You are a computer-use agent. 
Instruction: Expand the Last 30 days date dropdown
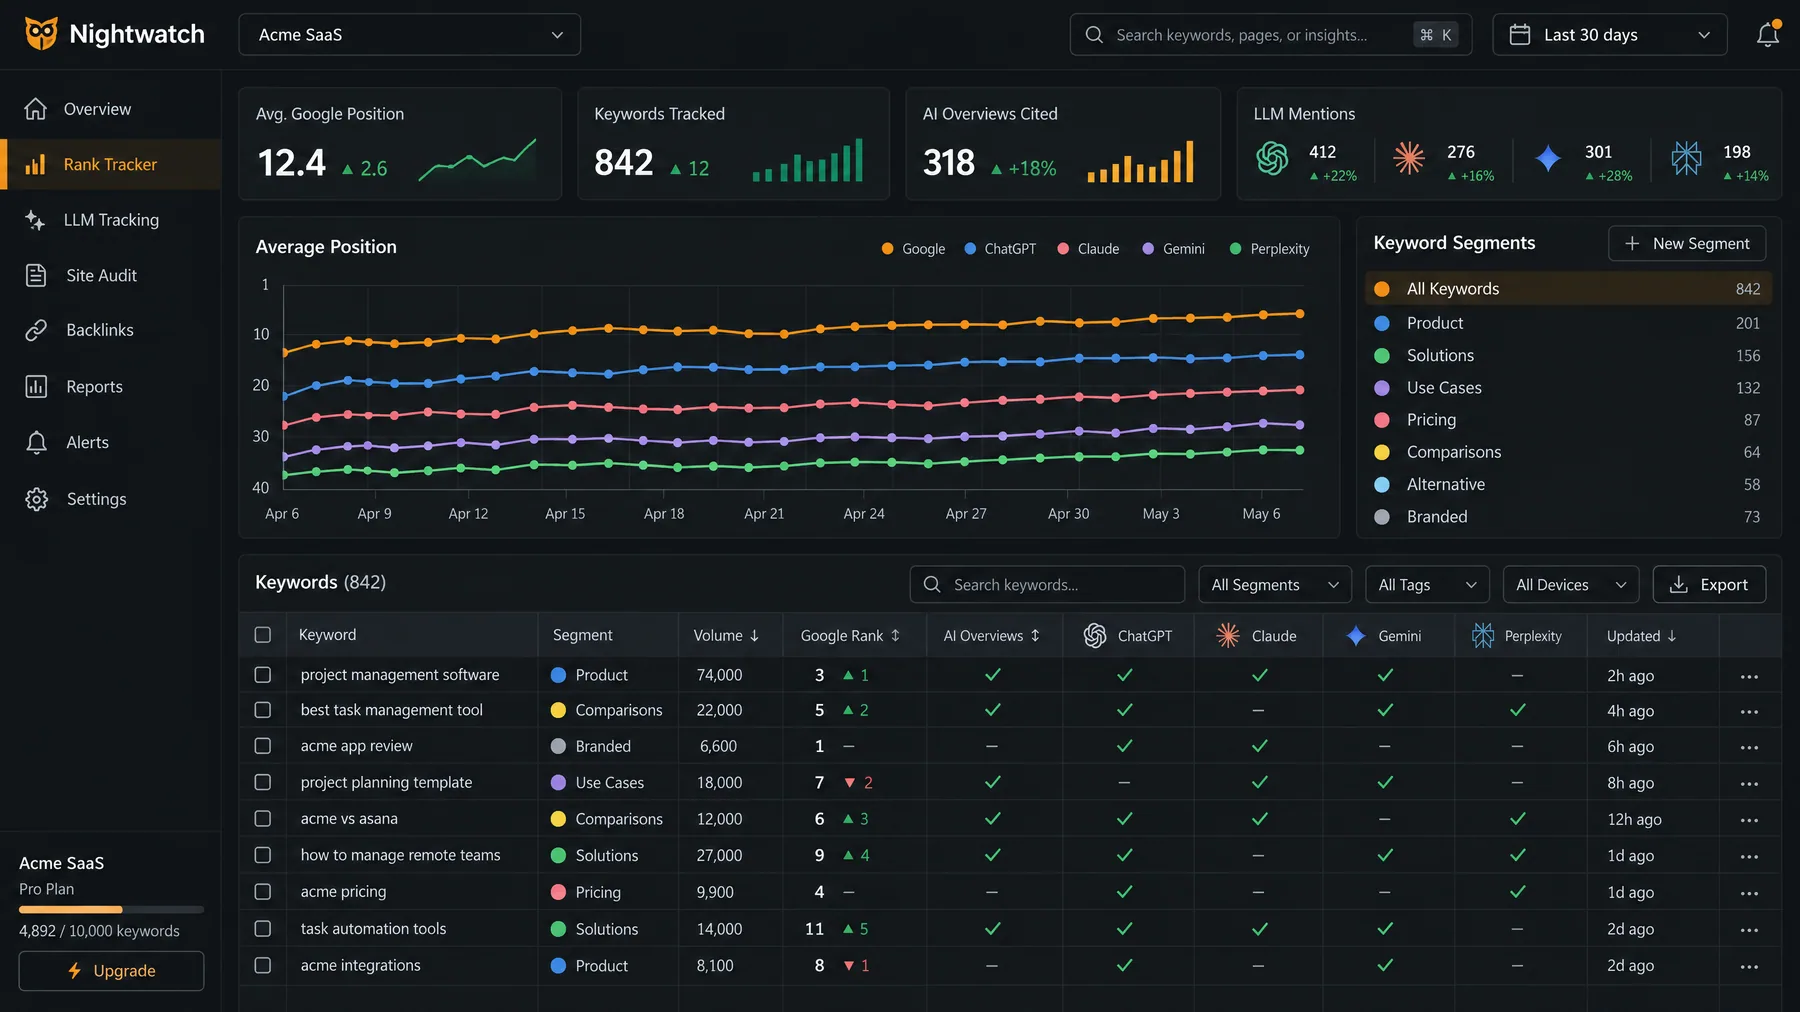[1610, 35]
